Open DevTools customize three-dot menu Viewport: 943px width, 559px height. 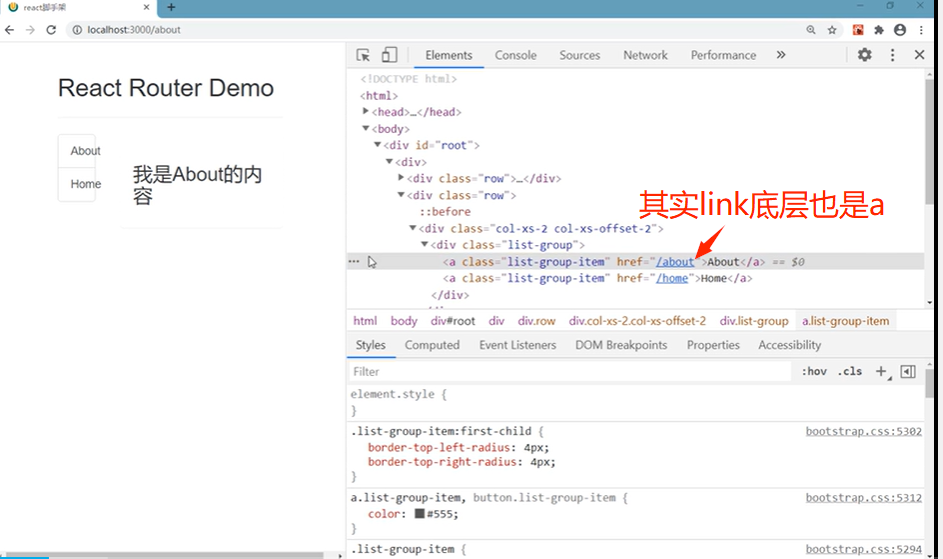[x=892, y=55]
